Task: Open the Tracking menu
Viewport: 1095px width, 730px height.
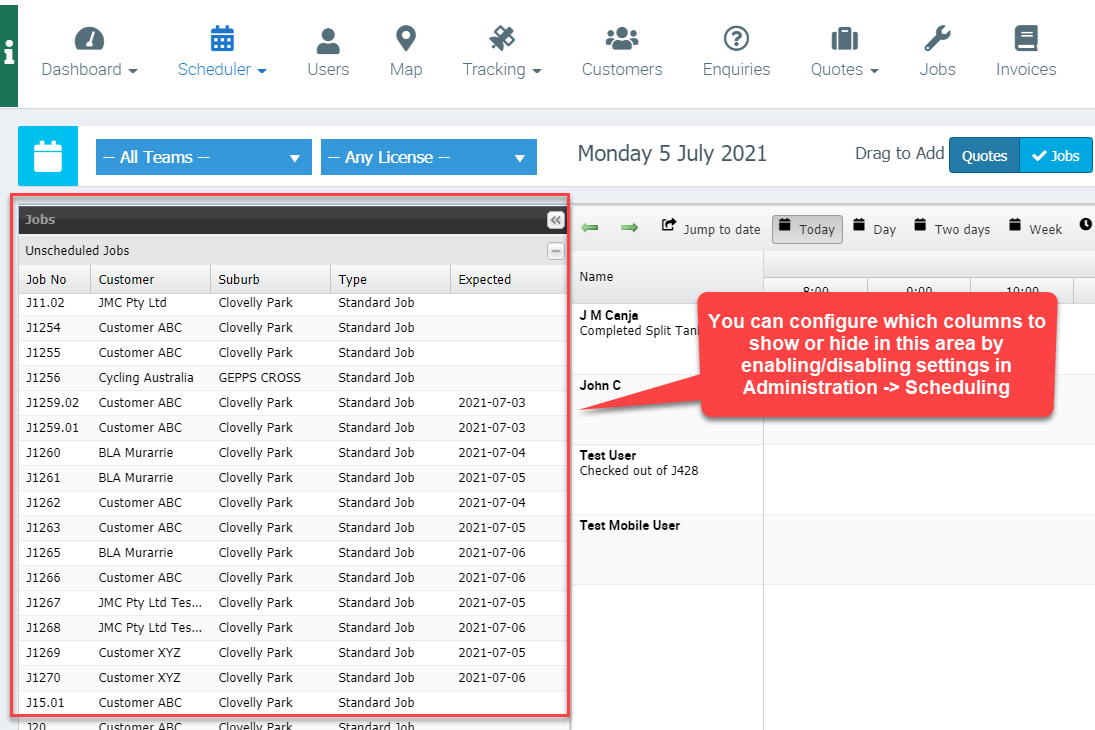Action: pos(501,69)
